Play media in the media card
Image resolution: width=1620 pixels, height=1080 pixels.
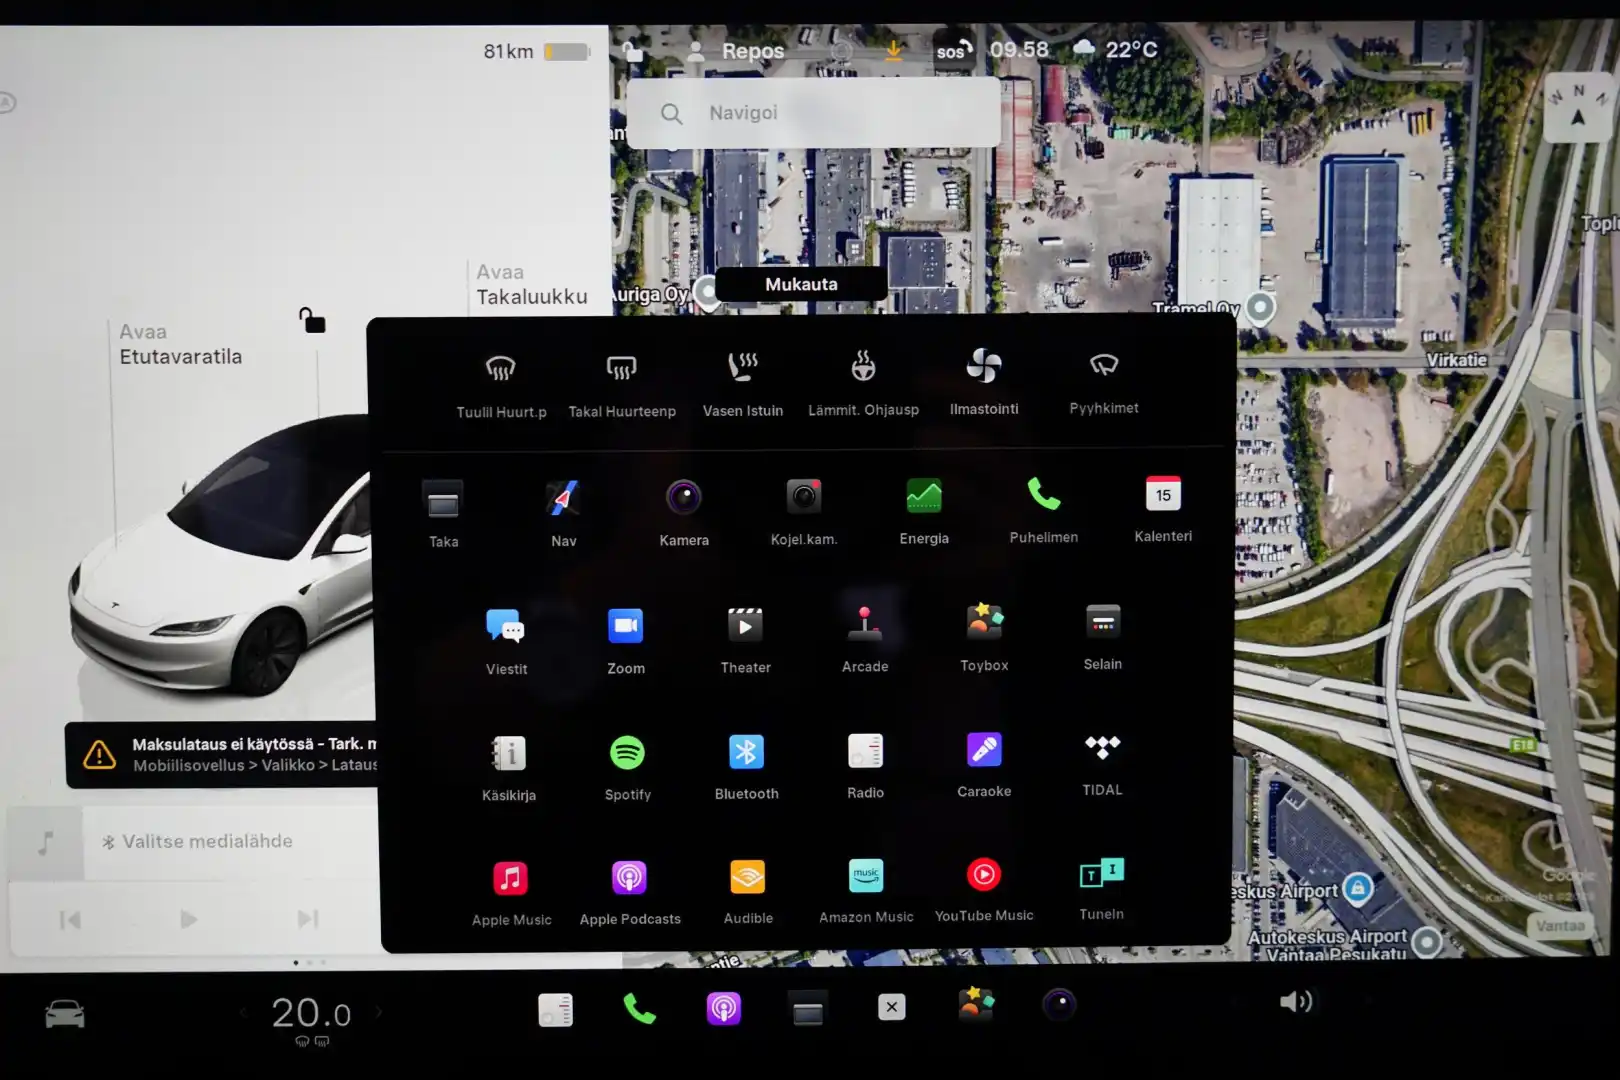[188, 919]
